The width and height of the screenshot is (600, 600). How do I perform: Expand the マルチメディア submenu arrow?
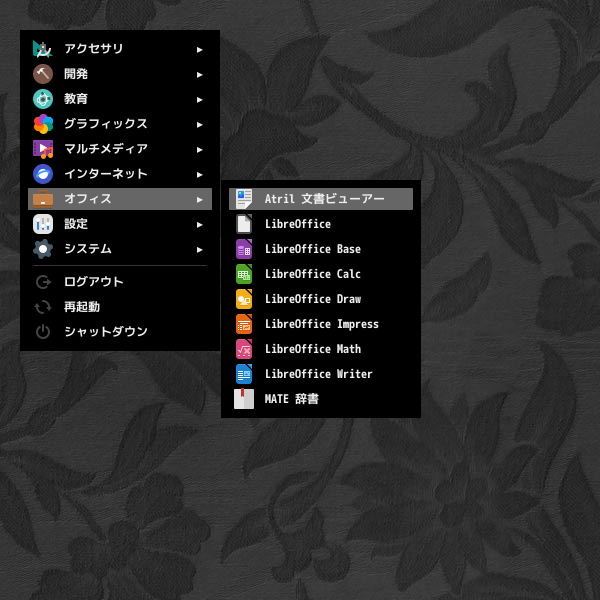click(x=199, y=150)
